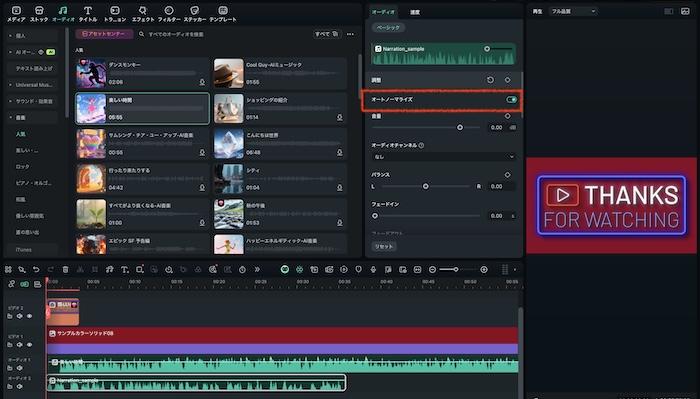Viewport: 700px width, 399px height.
Task: Open the オーディオチャンネル dropdown
Action: pos(443,157)
